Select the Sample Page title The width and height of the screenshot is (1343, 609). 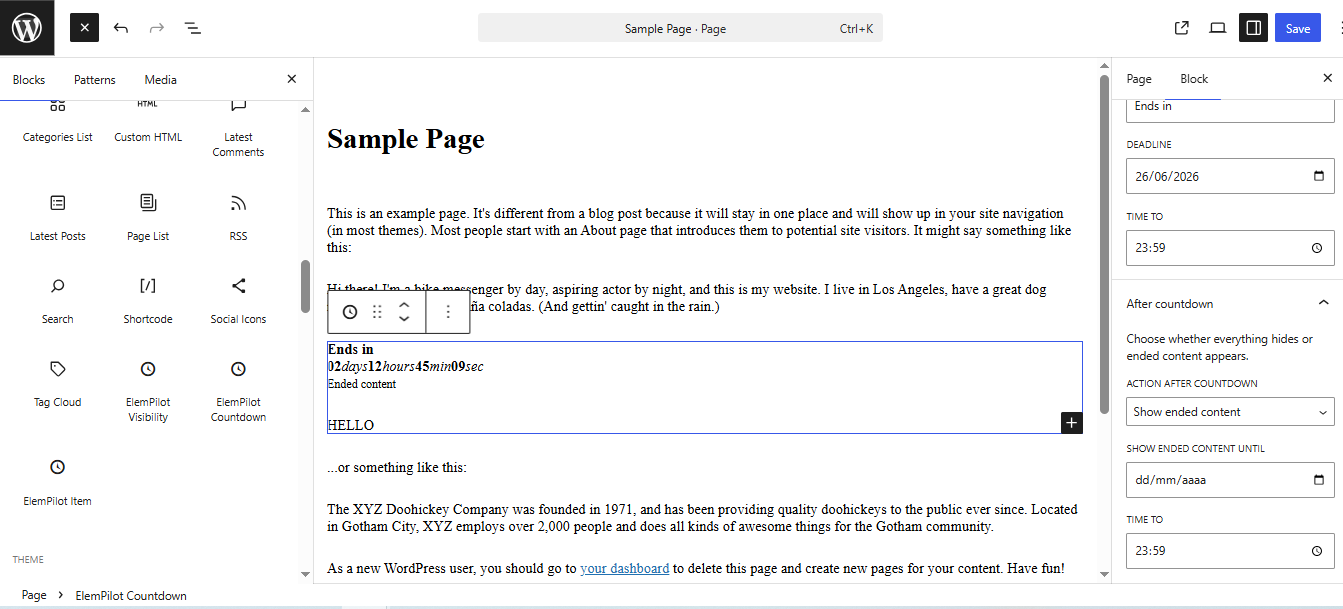click(x=406, y=139)
